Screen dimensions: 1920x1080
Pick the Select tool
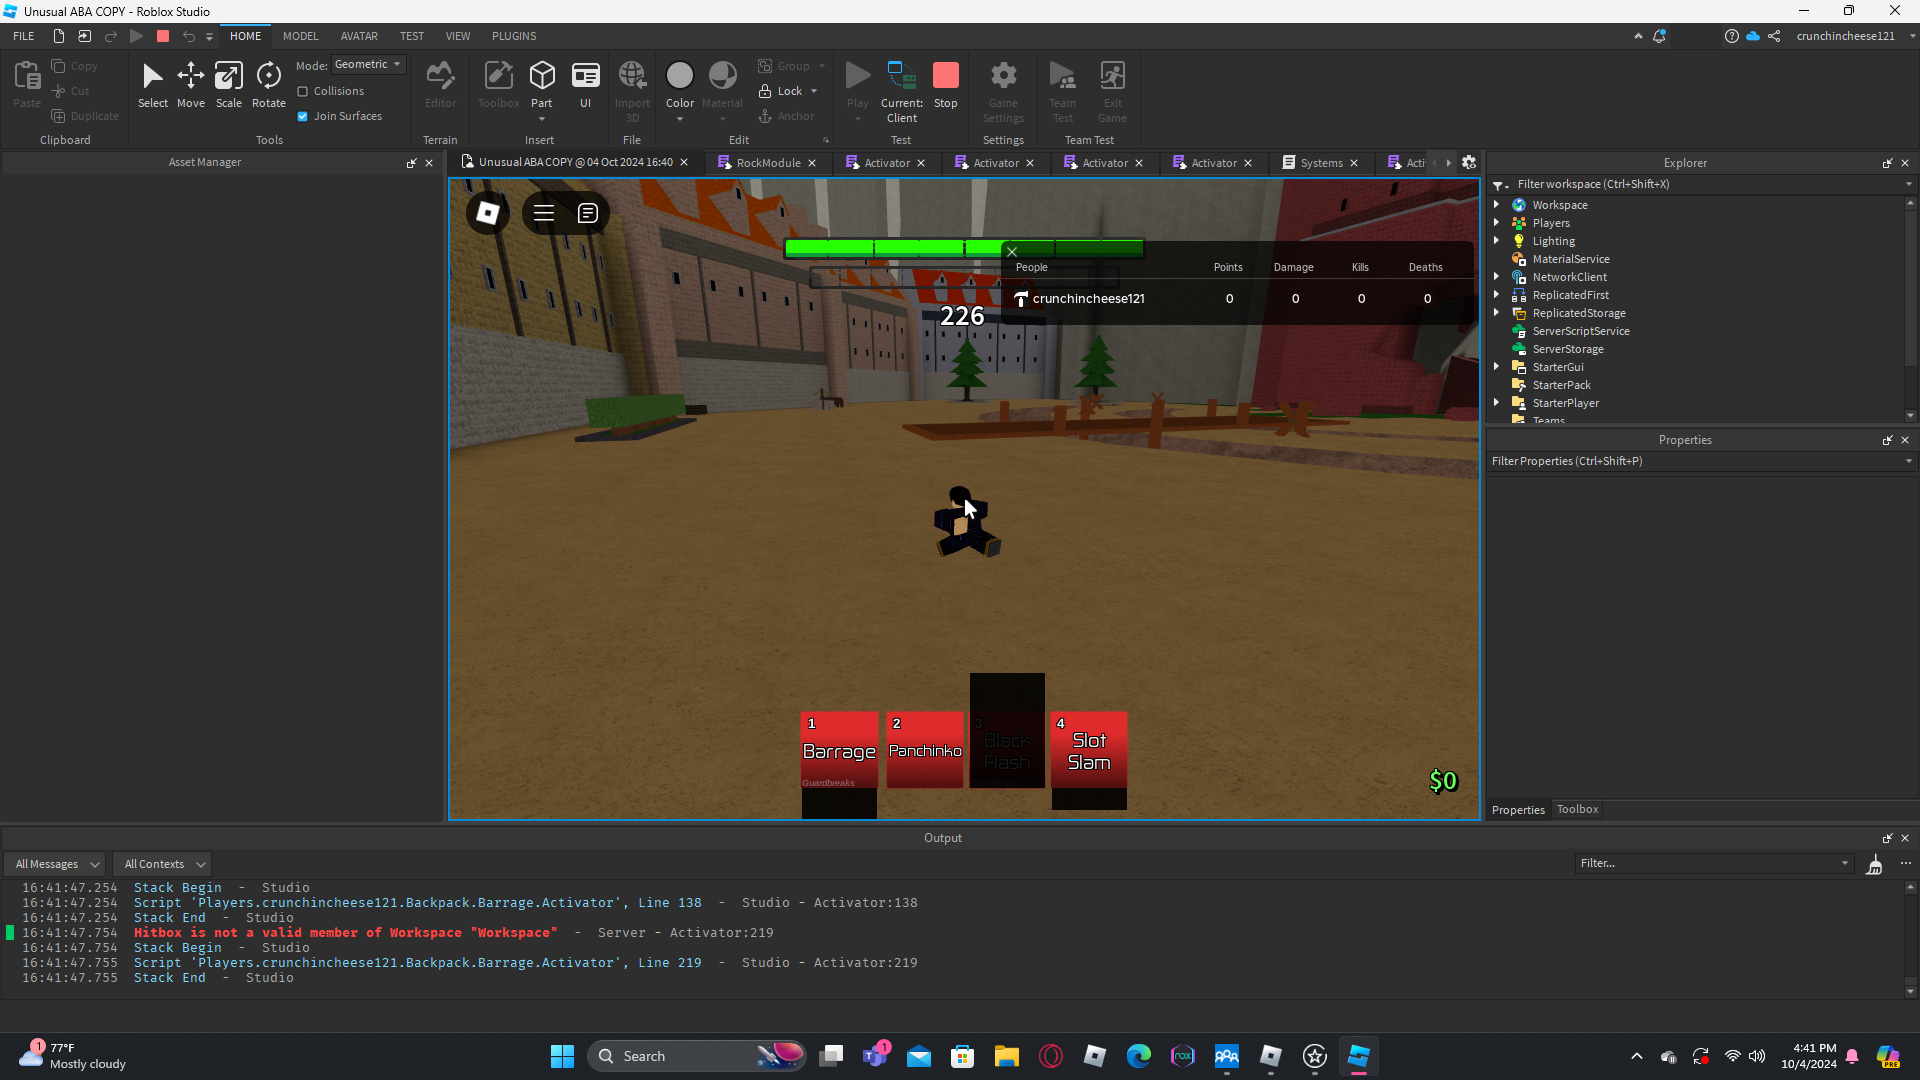pyautogui.click(x=153, y=84)
